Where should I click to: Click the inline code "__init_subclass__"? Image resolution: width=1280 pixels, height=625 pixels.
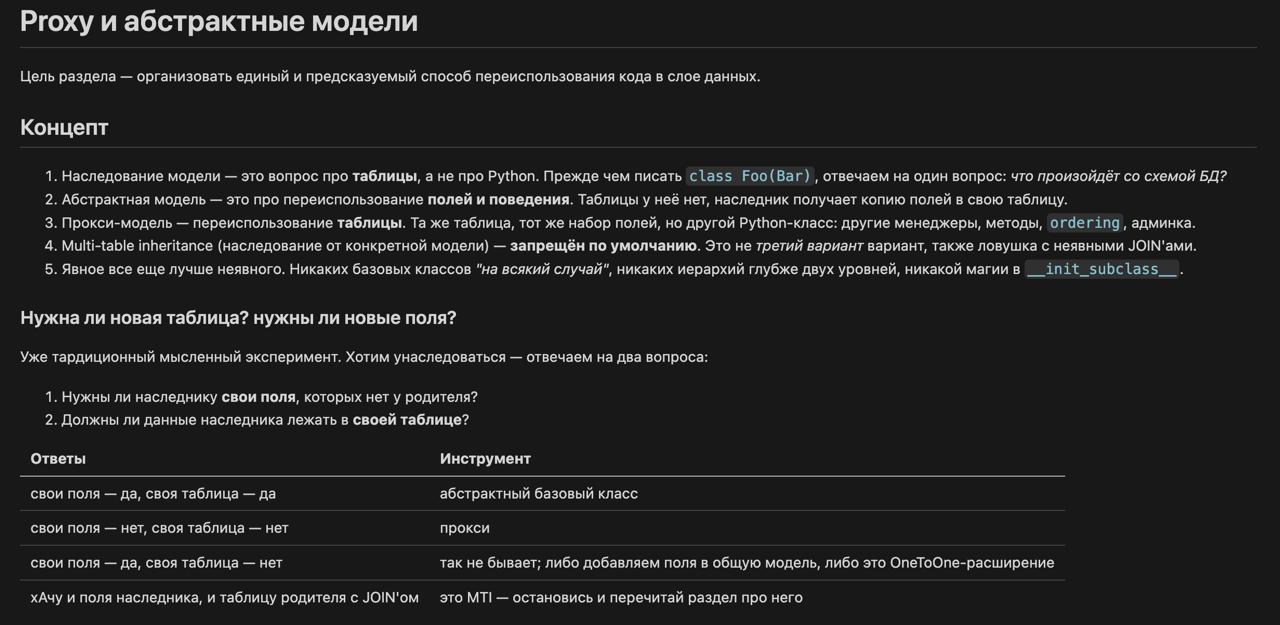[x=1102, y=269]
